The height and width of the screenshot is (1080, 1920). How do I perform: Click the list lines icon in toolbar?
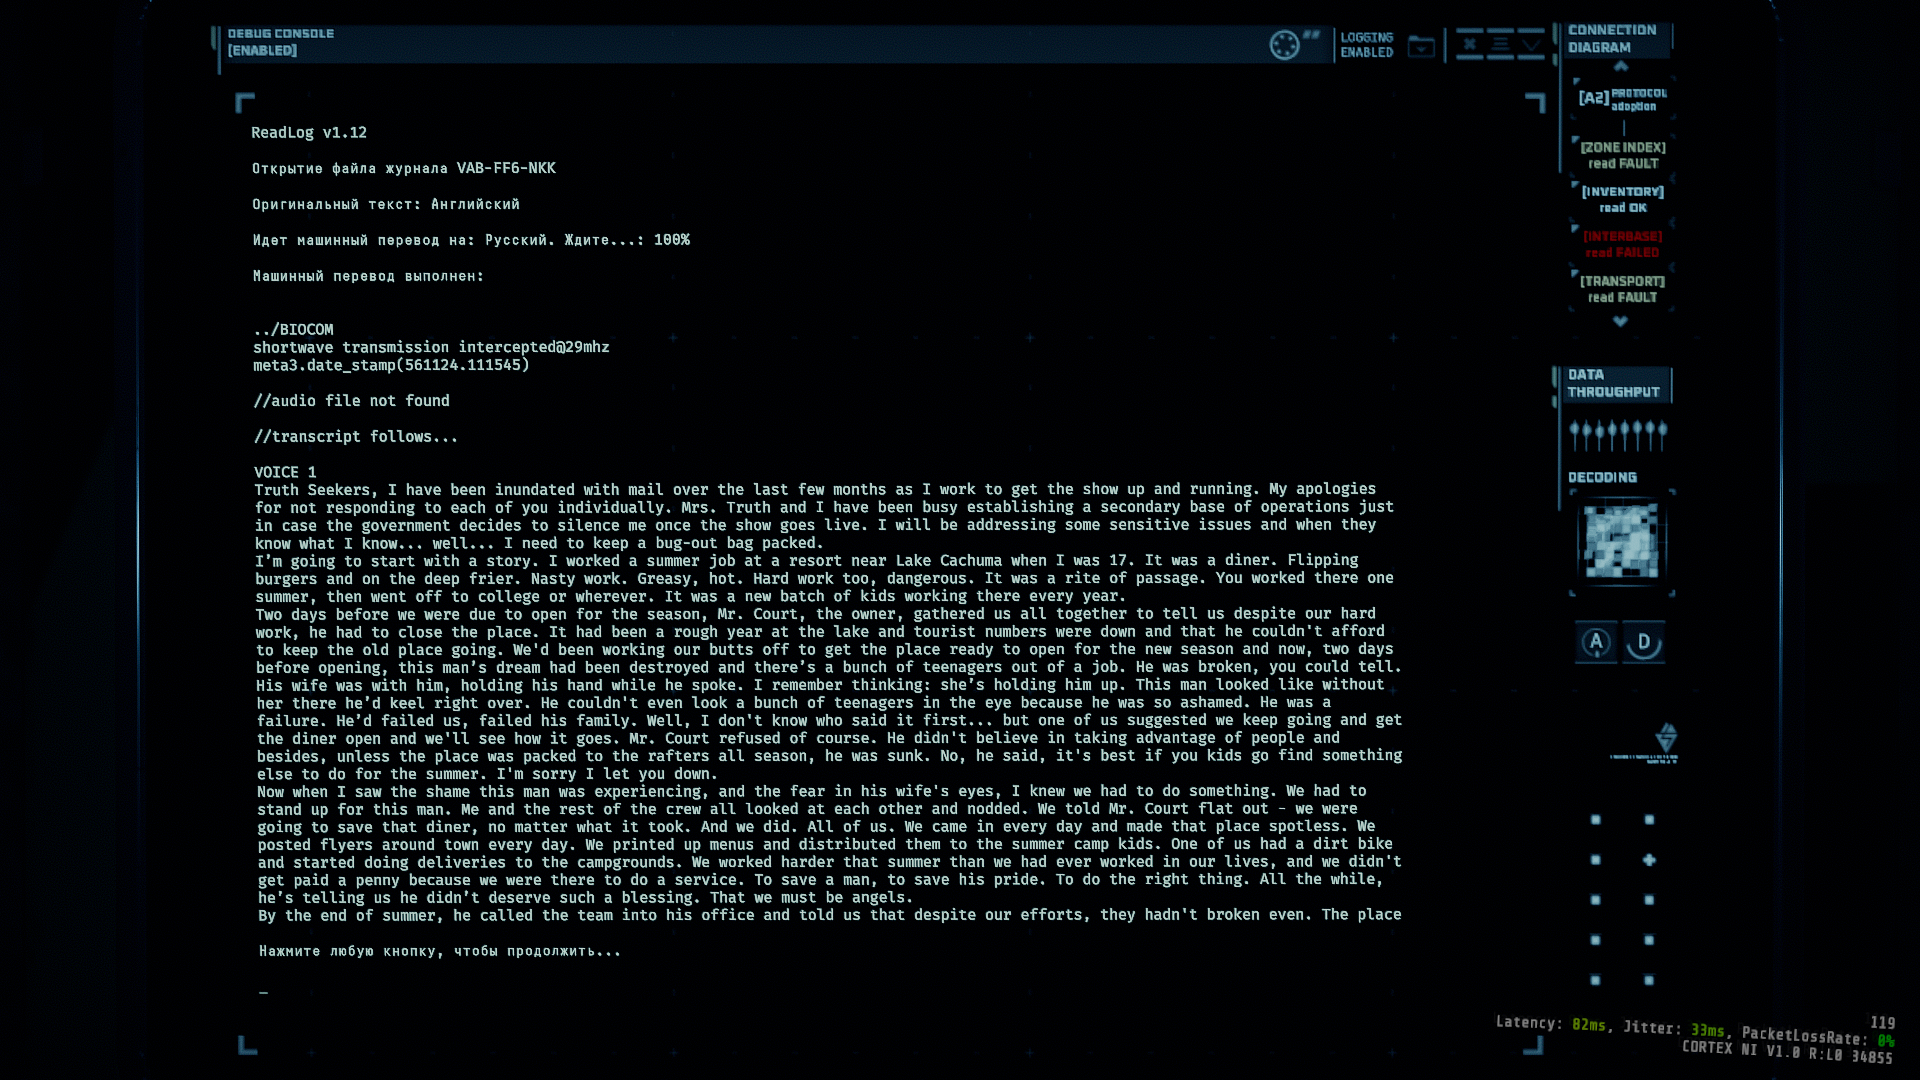pyautogui.click(x=1500, y=44)
